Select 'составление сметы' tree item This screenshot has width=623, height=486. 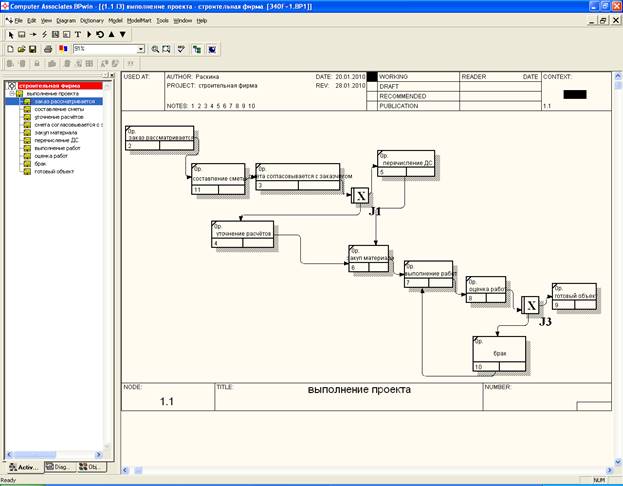[x=59, y=109]
